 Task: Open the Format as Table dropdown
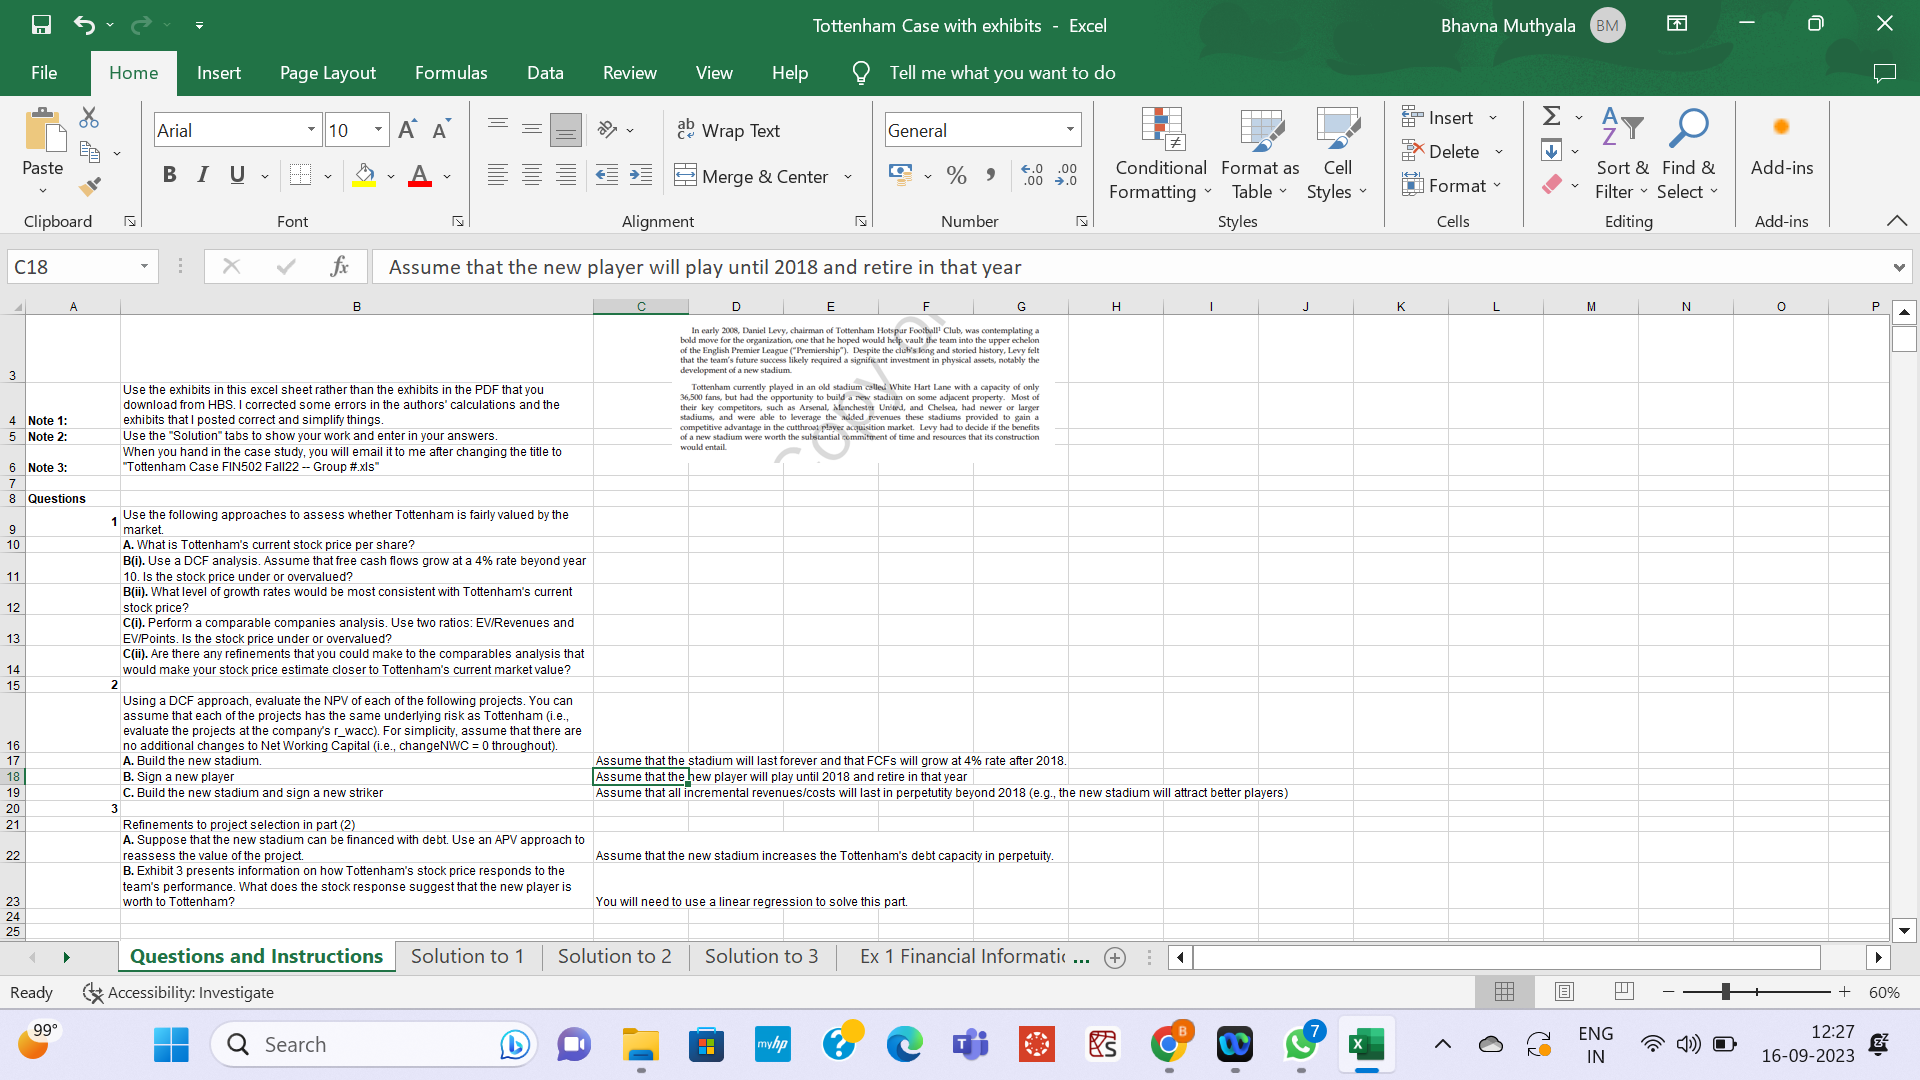click(x=1260, y=155)
